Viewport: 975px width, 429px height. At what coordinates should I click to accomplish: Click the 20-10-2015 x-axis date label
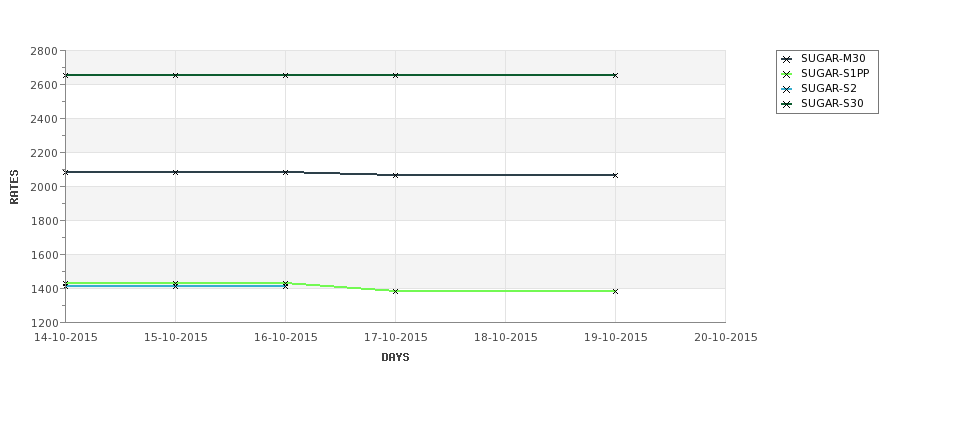click(x=726, y=338)
